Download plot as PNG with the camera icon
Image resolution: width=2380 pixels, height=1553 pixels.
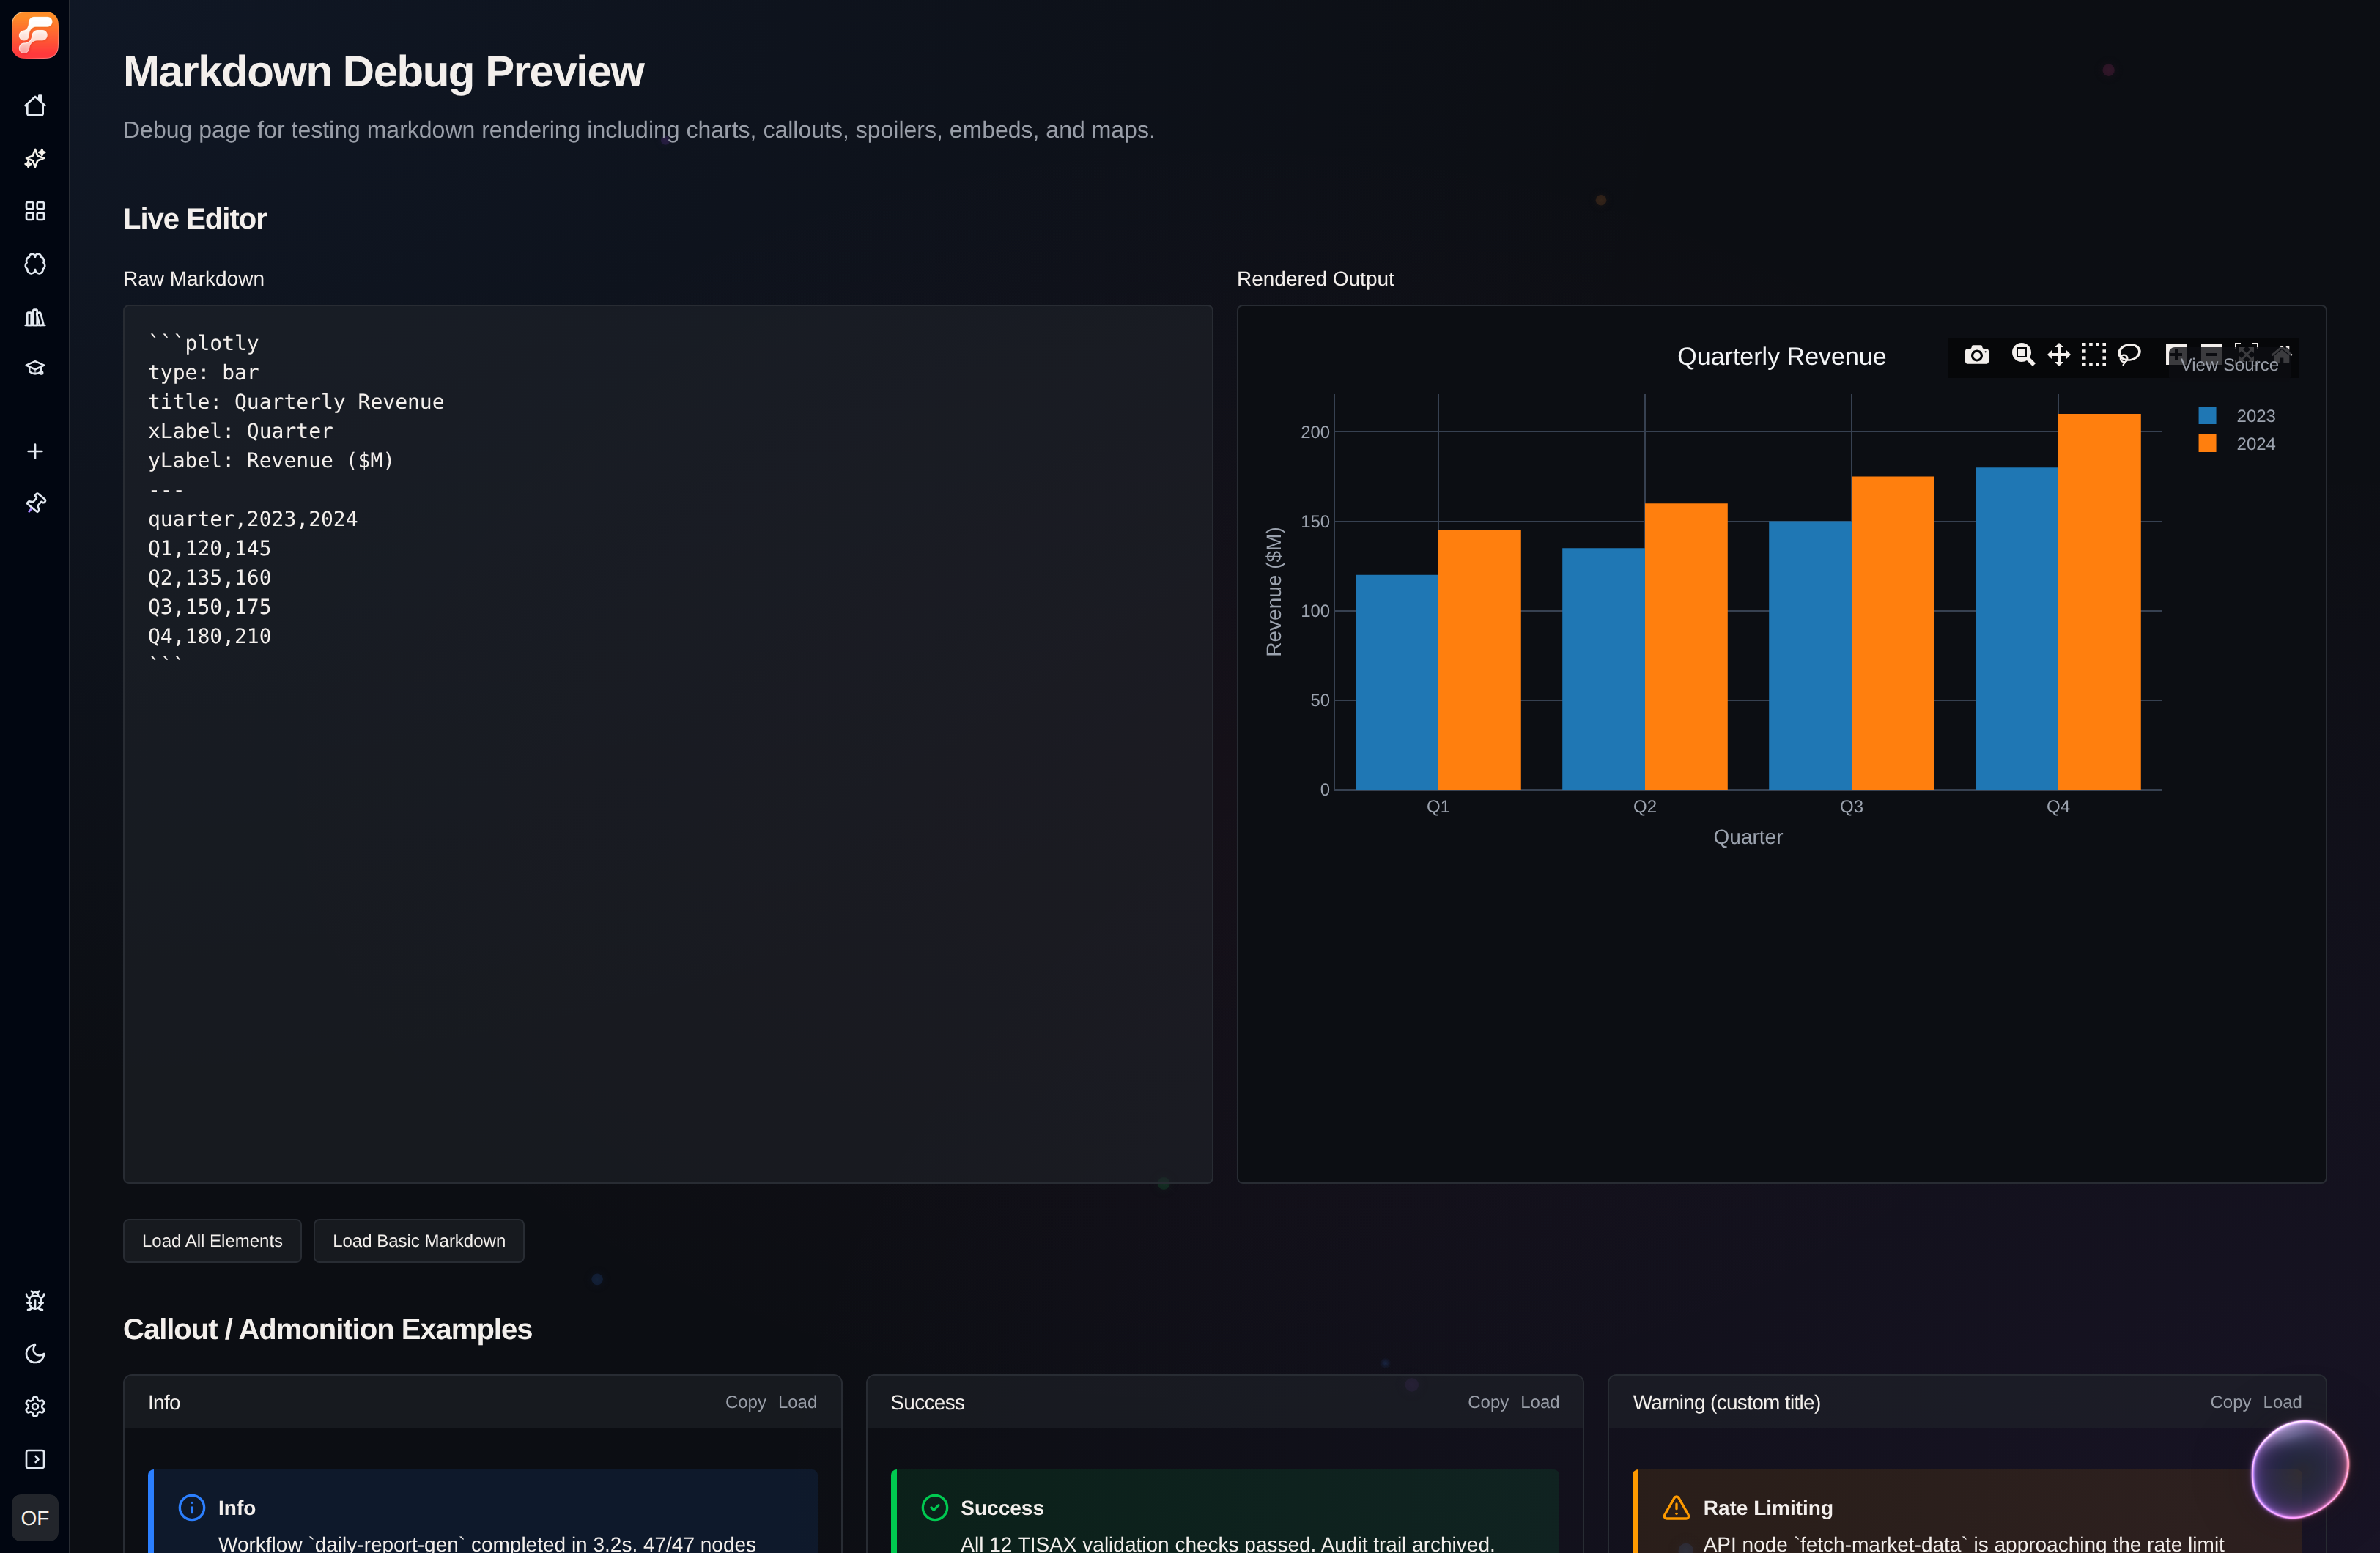(x=1976, y=355)
